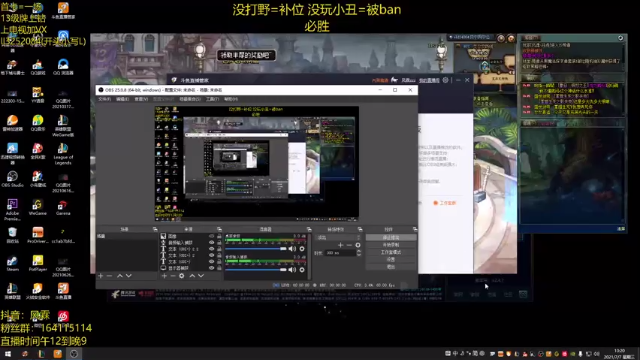Viewport: 640px width, 360px height.
Task: Toggle visibility of second 文本 GDI+ source
Action: tap(211, 255)
